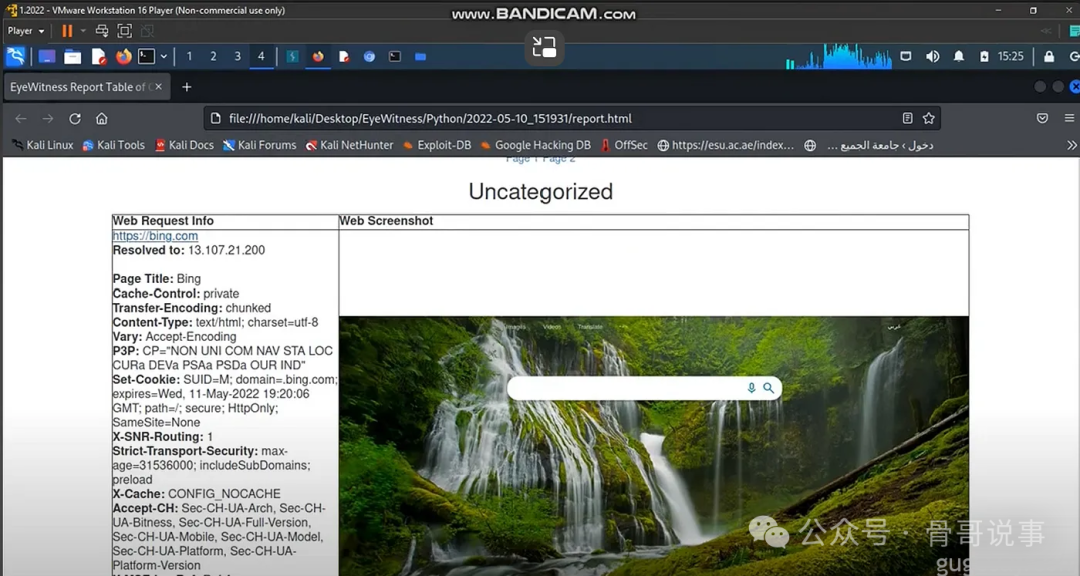
Task: Open the Kali Forums bookmark
Action: 260,145
